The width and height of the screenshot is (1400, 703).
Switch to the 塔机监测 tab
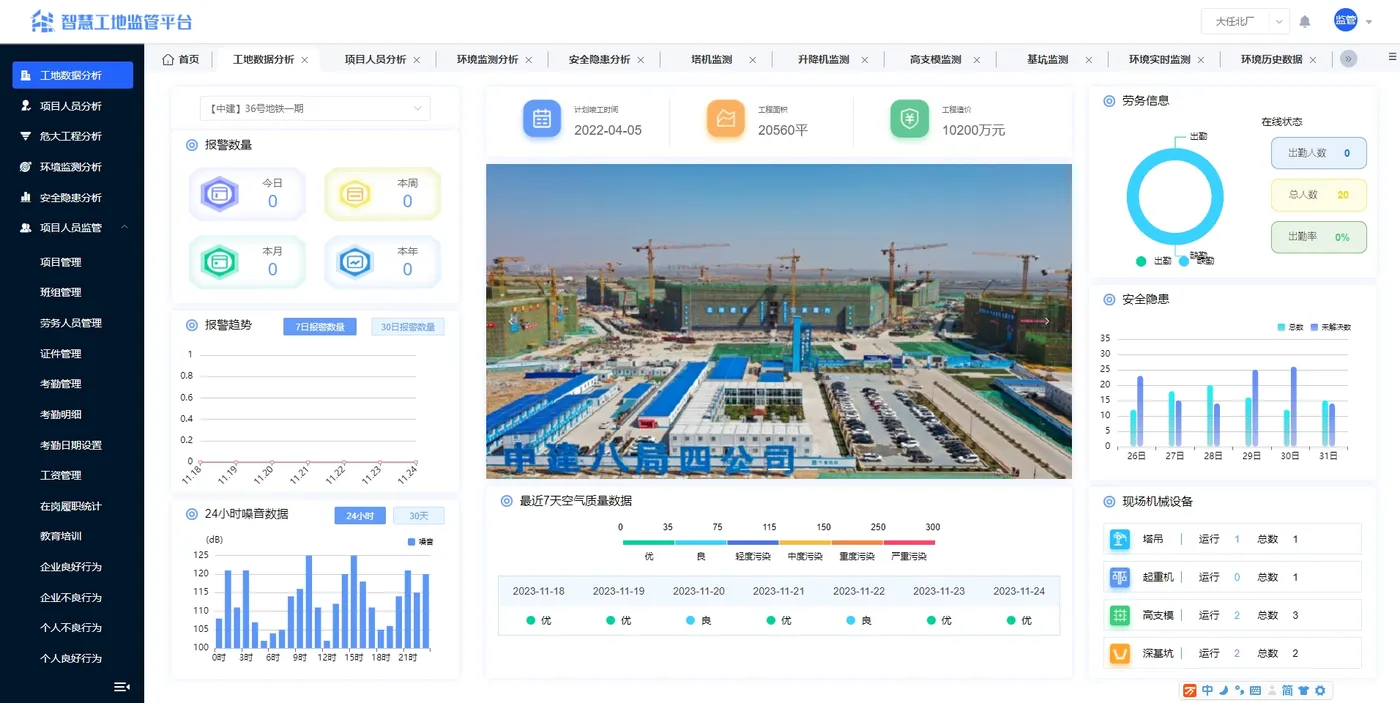coord(712,60)
